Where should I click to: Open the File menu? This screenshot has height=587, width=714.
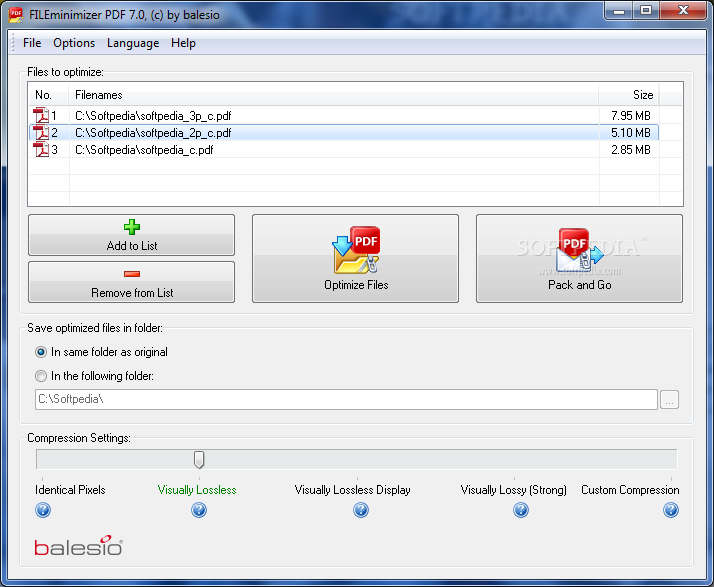click(x=32, y=43)
